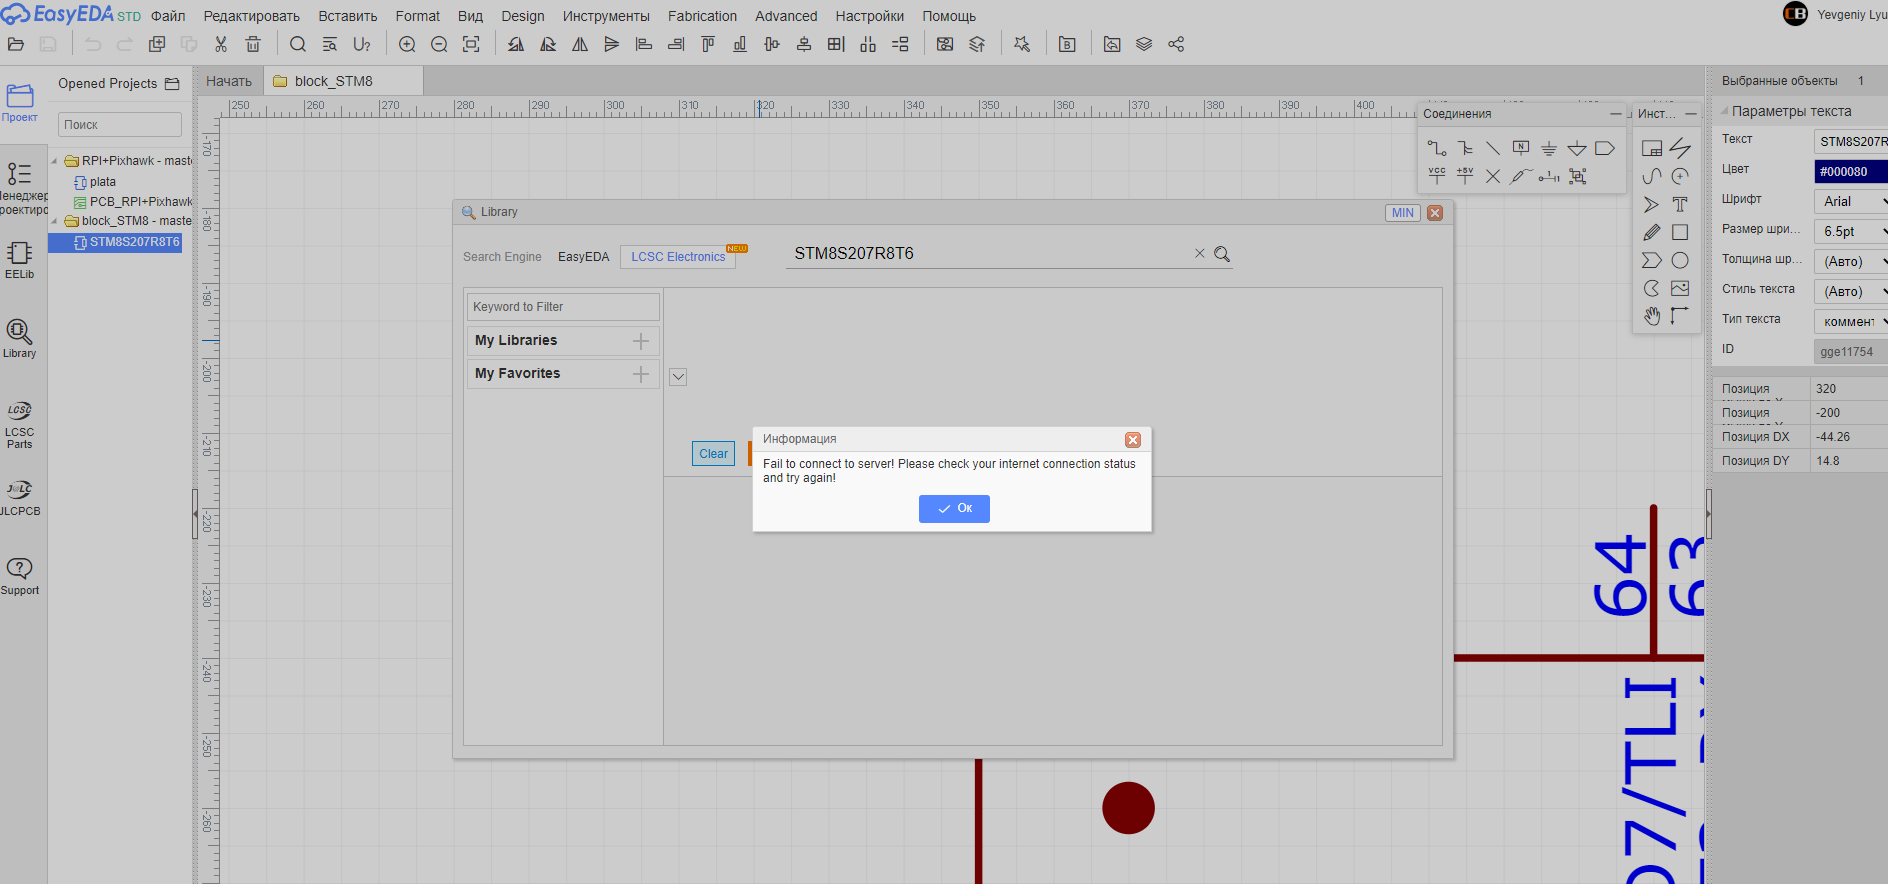
Task: Open the Стиль текста dropdown
Action: tap(1851, 291)
